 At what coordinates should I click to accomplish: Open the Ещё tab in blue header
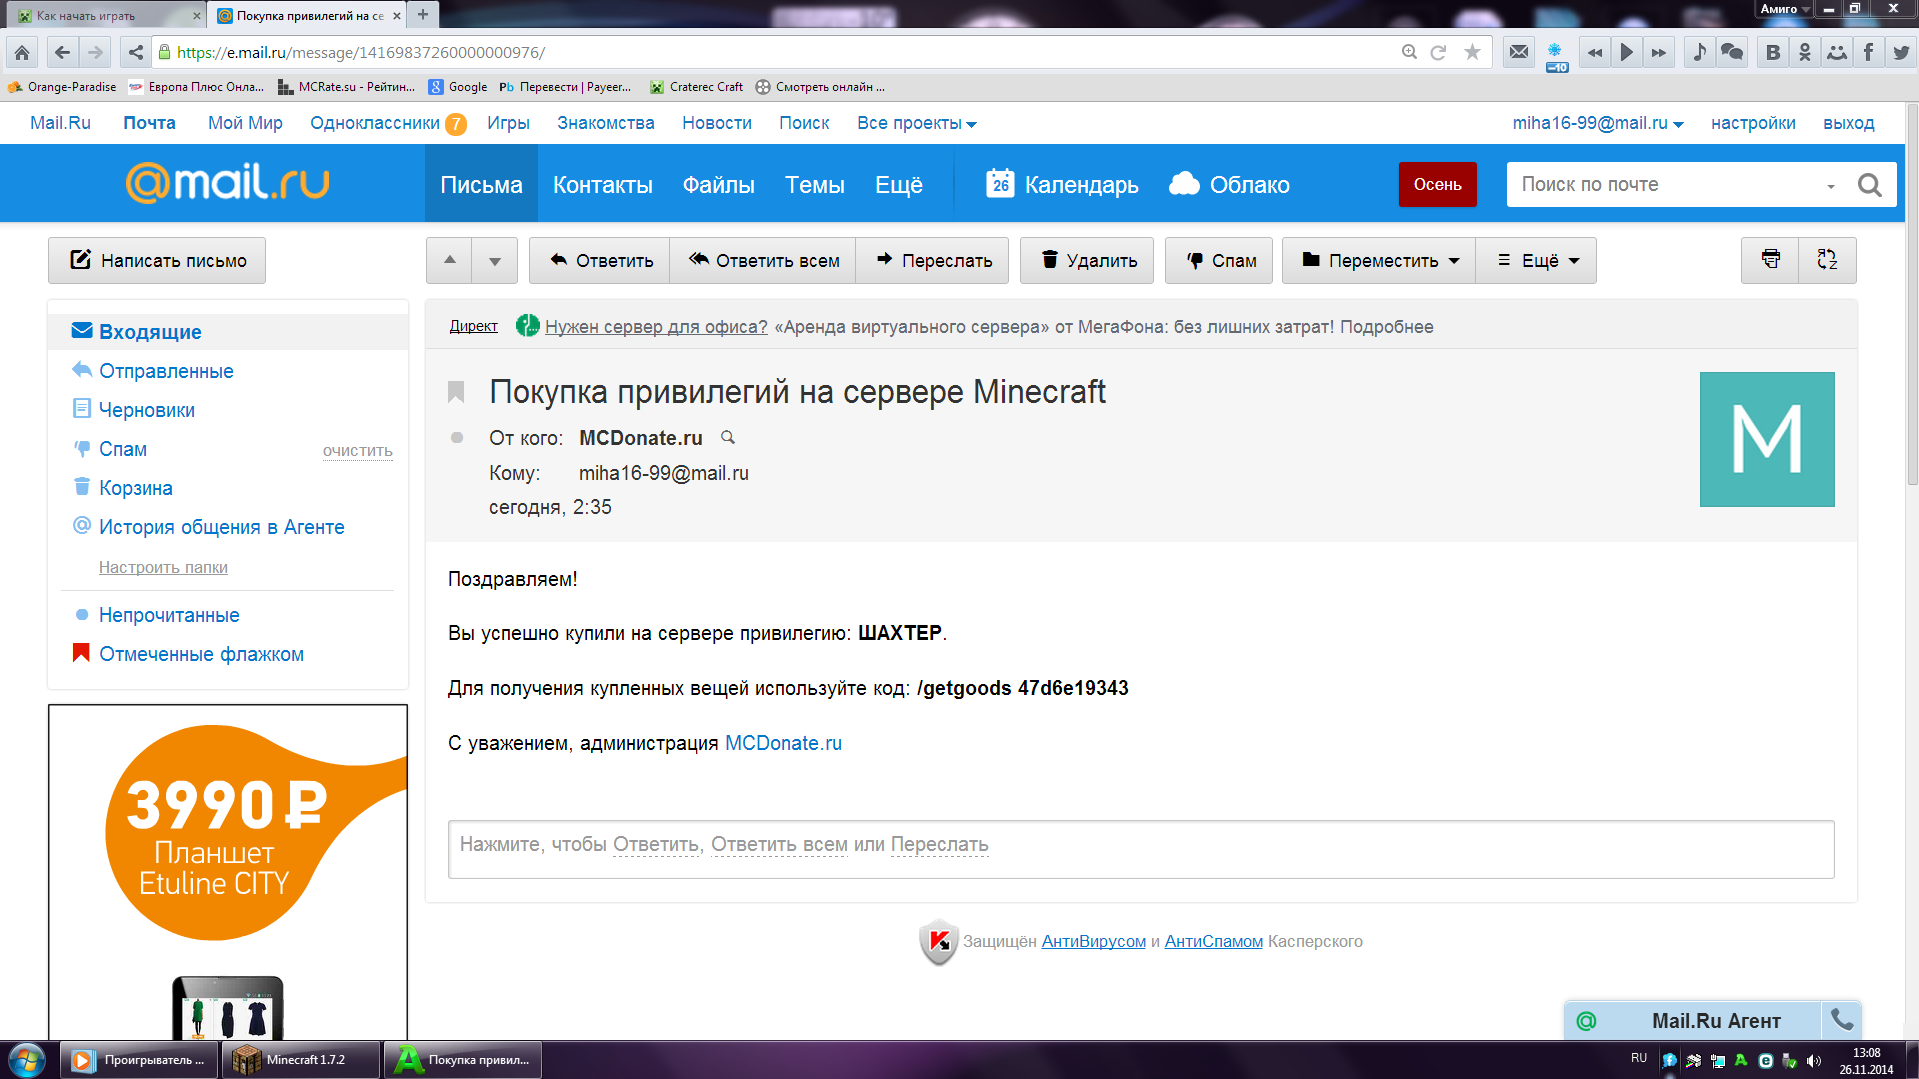point(899,184)
